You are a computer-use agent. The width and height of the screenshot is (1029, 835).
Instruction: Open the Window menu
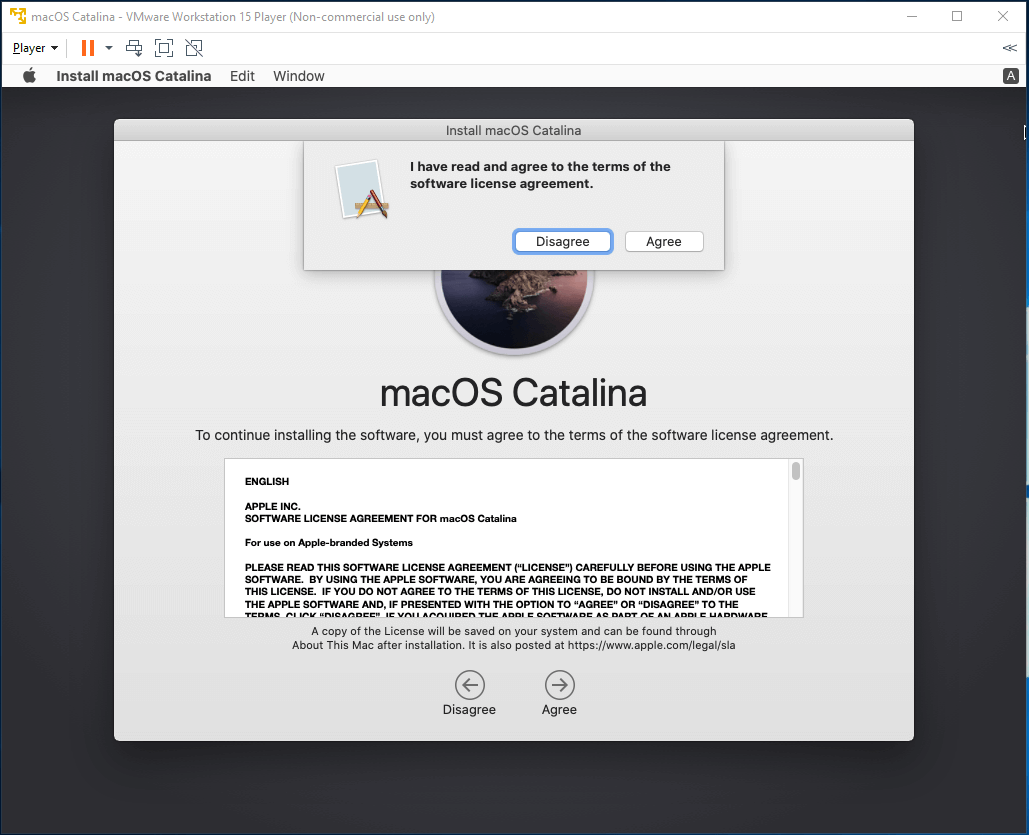click(x=299, y=76)
